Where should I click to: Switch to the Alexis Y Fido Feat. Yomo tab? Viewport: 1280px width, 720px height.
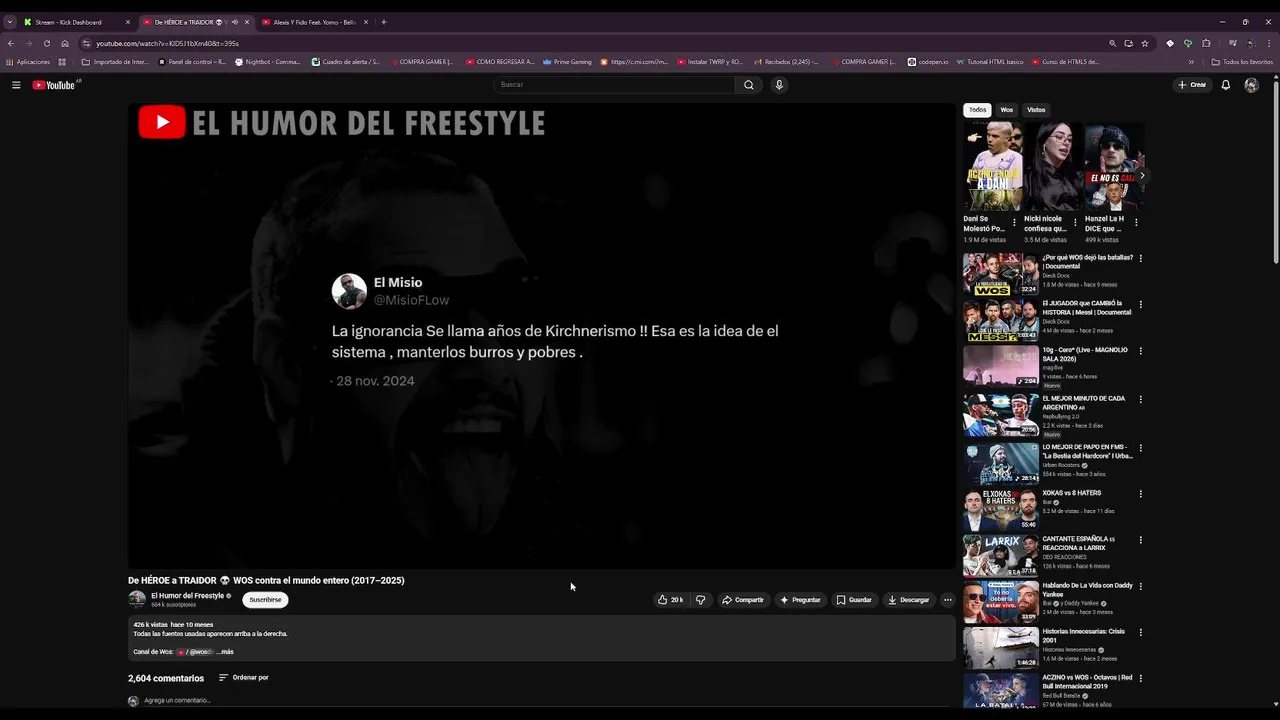pos(315,22)
